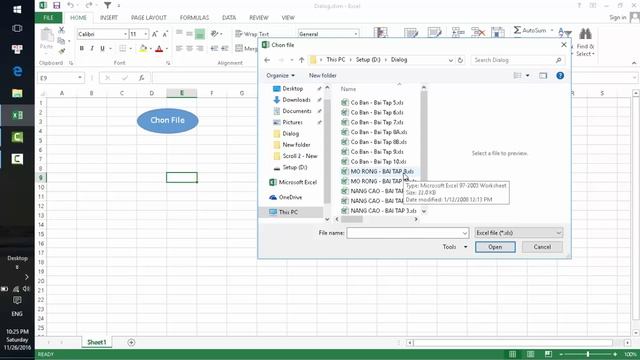Screen dimensions: 640x360
Task: Click the yellow Fill Color button
Action: [x=143, y=49]
